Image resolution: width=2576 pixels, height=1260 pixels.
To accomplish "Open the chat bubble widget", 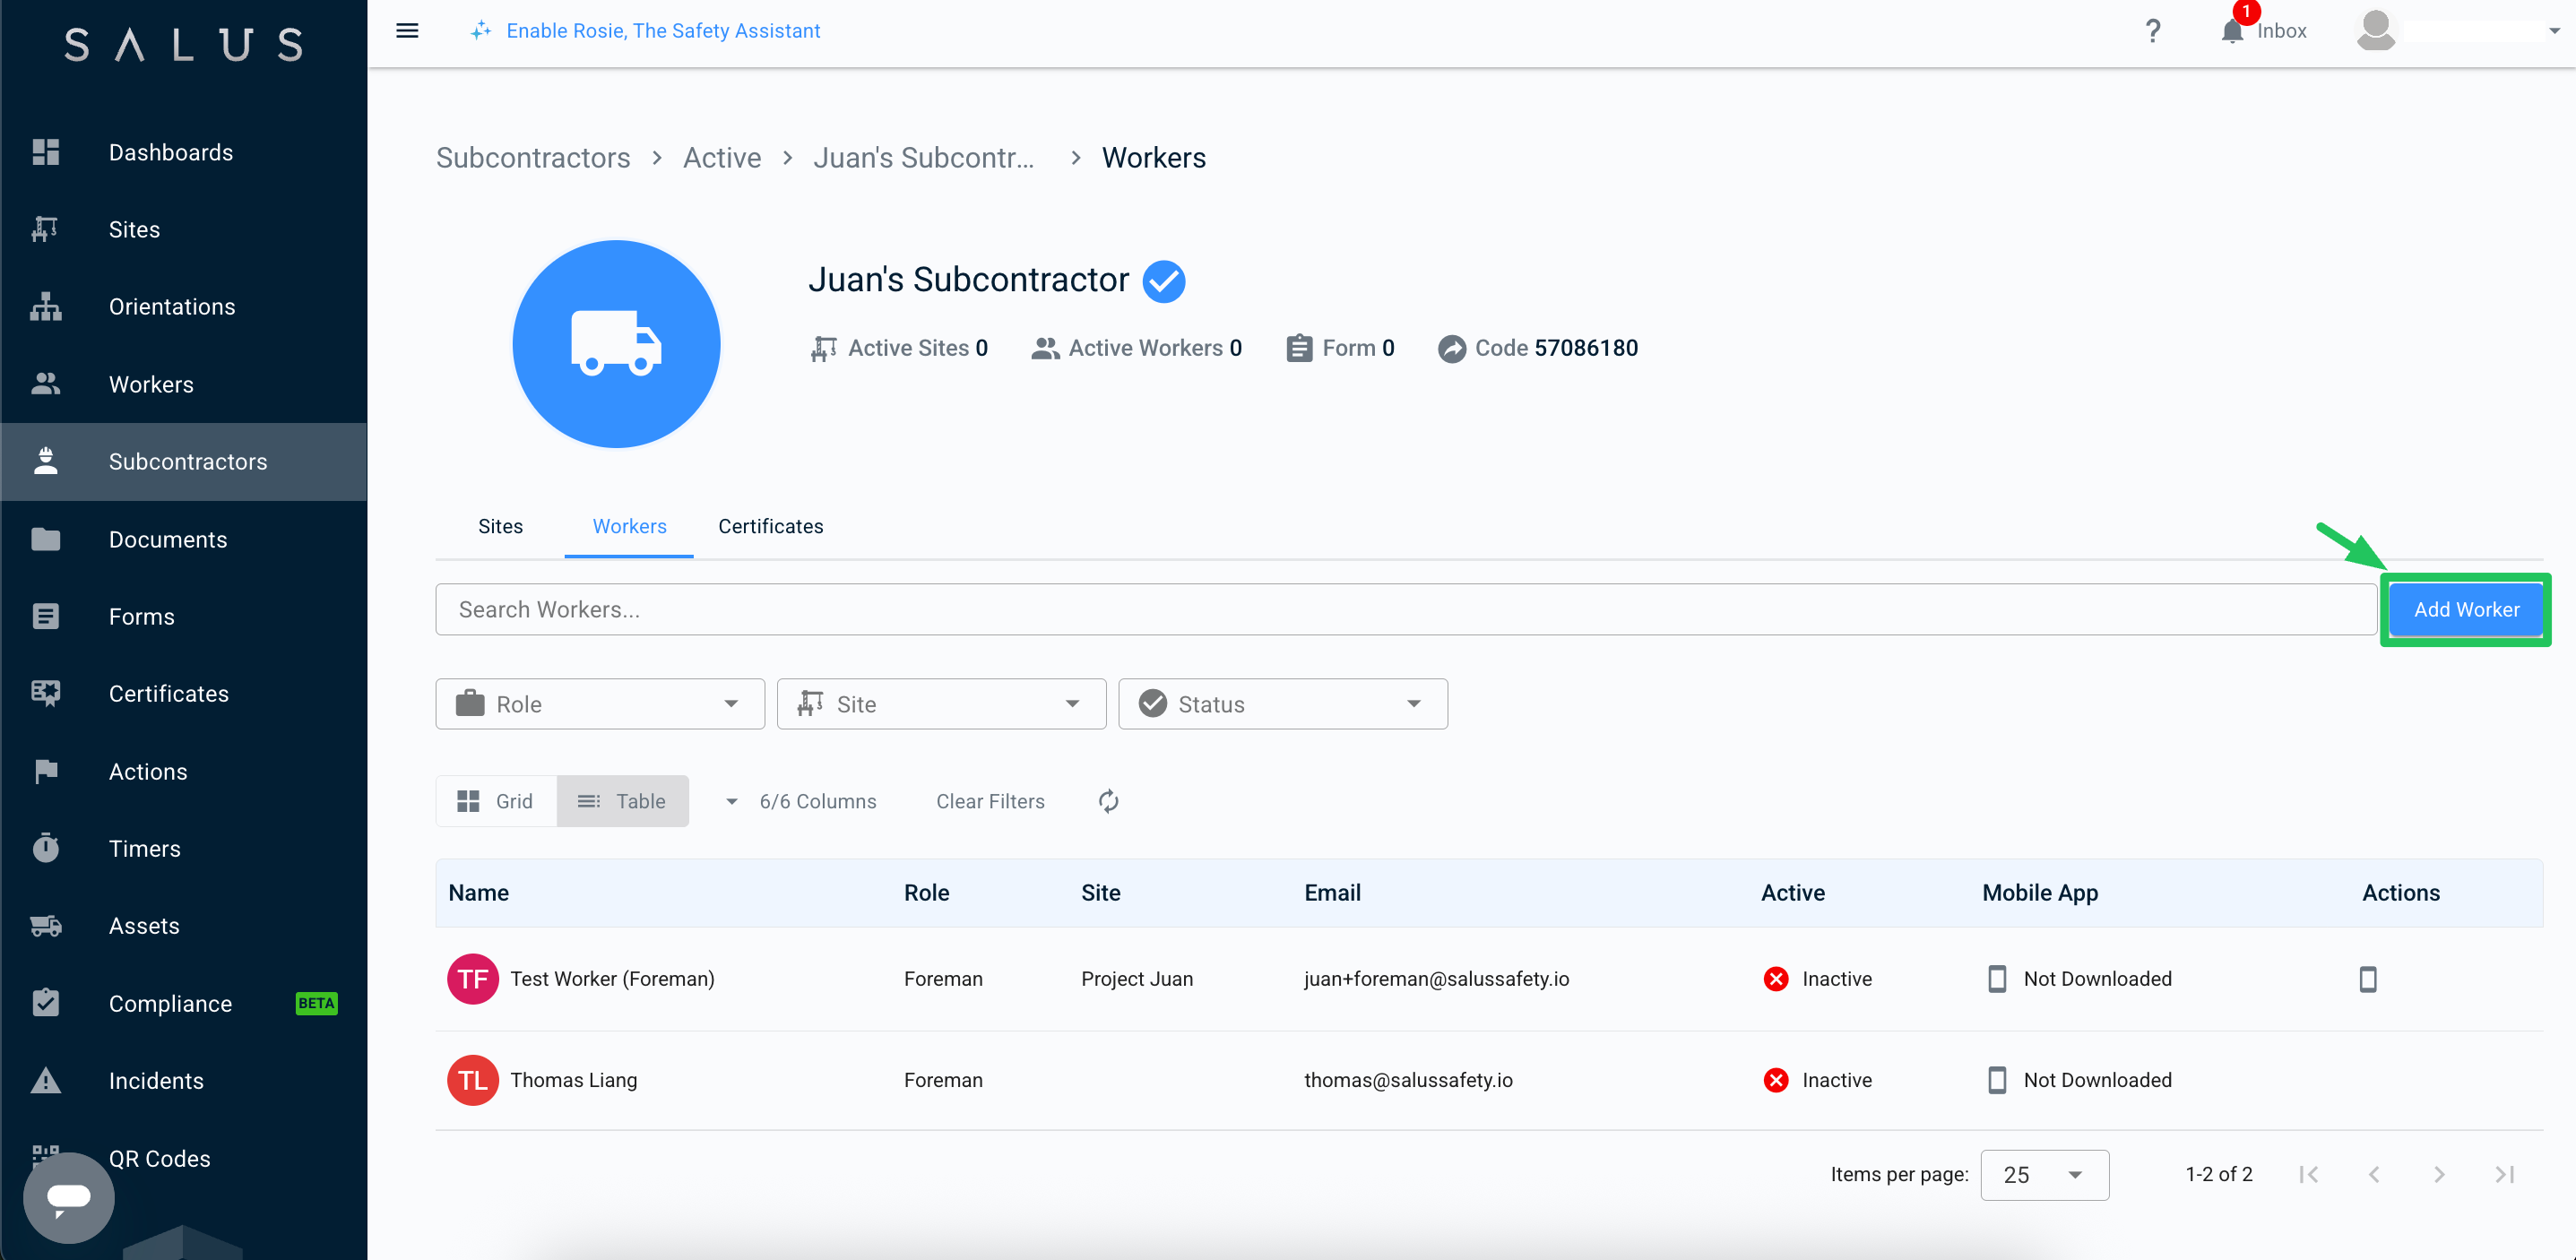I will pyautogui.click(x=69, y=1197).
